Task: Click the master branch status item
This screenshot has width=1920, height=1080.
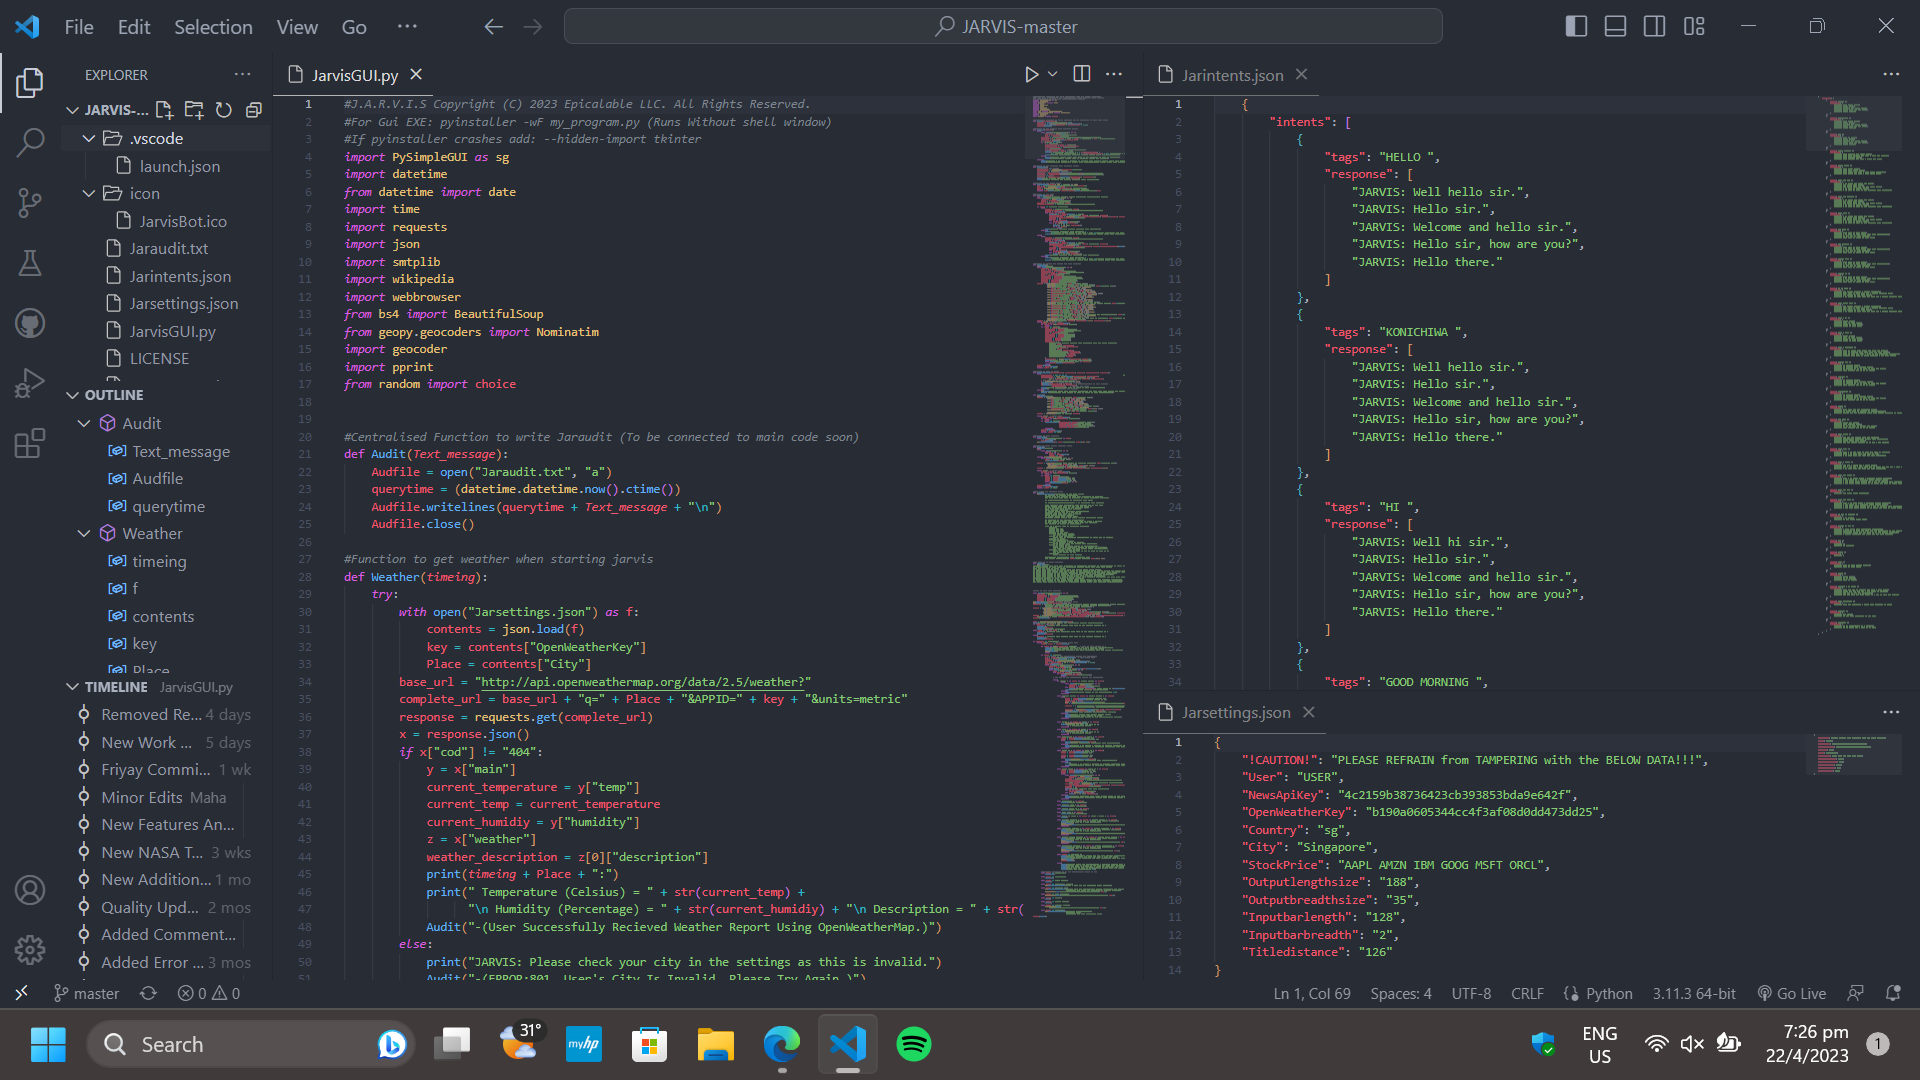Action: pos(86,993)
